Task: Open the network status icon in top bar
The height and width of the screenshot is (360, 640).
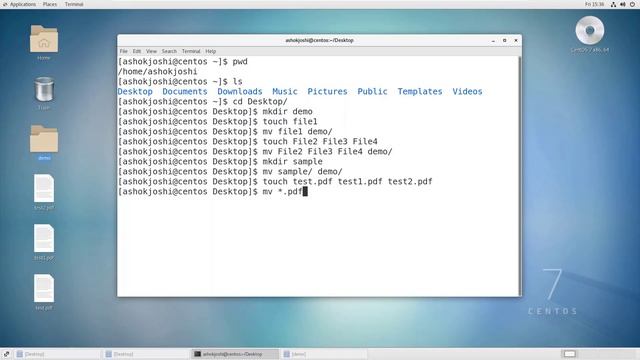Action: coord(613,4)
